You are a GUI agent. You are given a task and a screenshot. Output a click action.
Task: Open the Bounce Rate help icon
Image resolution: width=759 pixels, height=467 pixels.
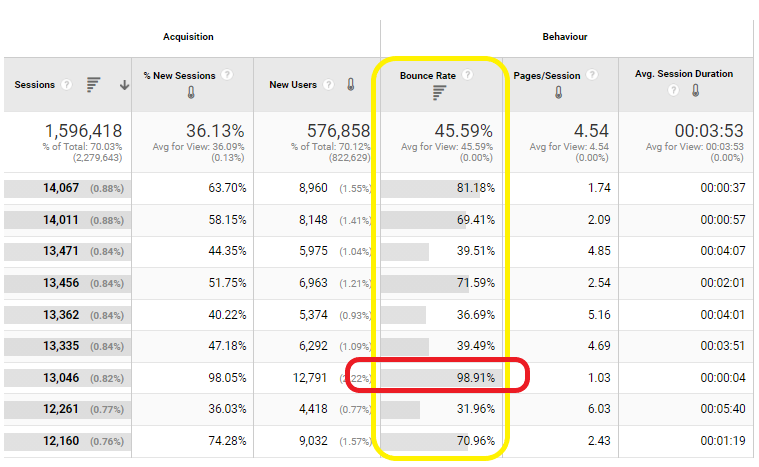click(x=468, y=75)
